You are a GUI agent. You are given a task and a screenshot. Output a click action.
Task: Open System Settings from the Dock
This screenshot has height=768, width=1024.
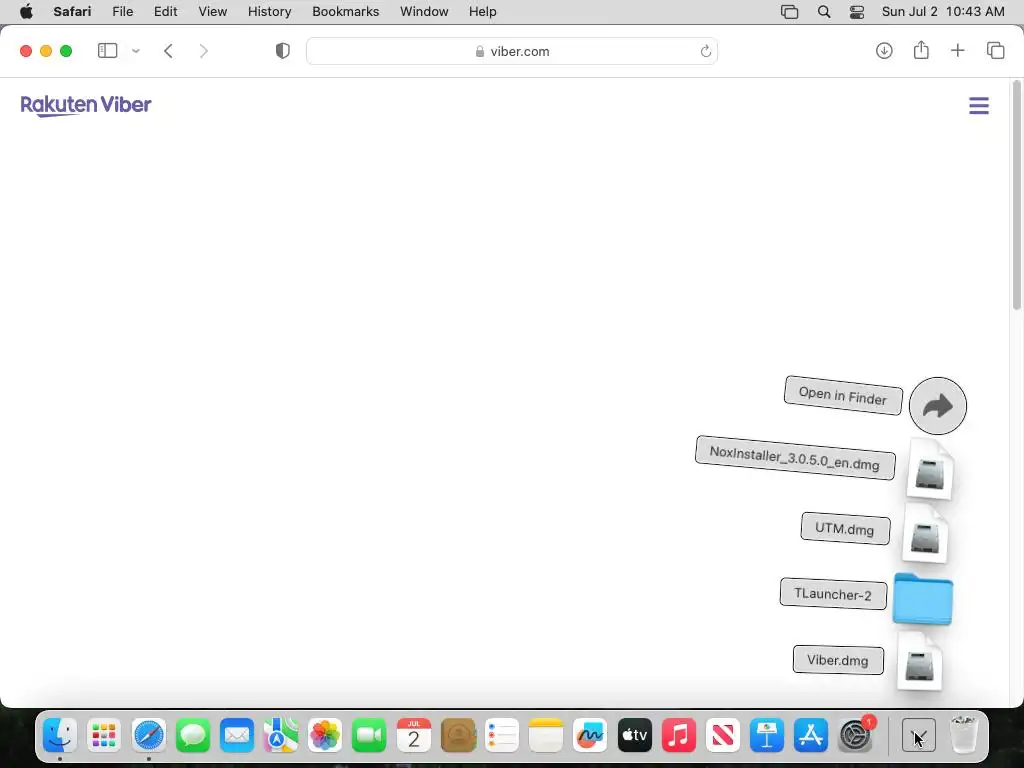pos(855,735)
